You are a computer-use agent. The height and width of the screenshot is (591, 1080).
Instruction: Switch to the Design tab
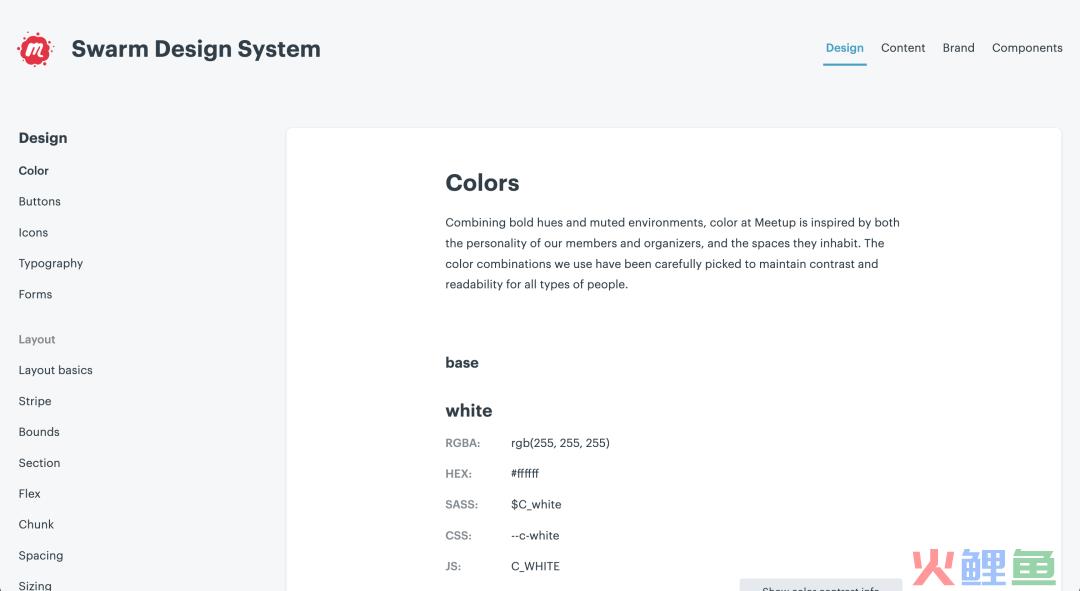click(844, 48)
